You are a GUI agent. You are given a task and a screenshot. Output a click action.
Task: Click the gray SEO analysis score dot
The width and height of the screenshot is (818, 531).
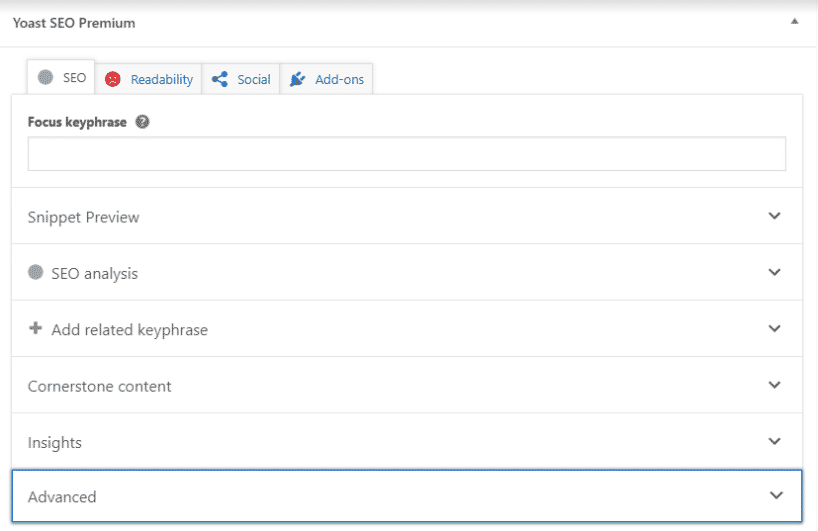[35, 272]
